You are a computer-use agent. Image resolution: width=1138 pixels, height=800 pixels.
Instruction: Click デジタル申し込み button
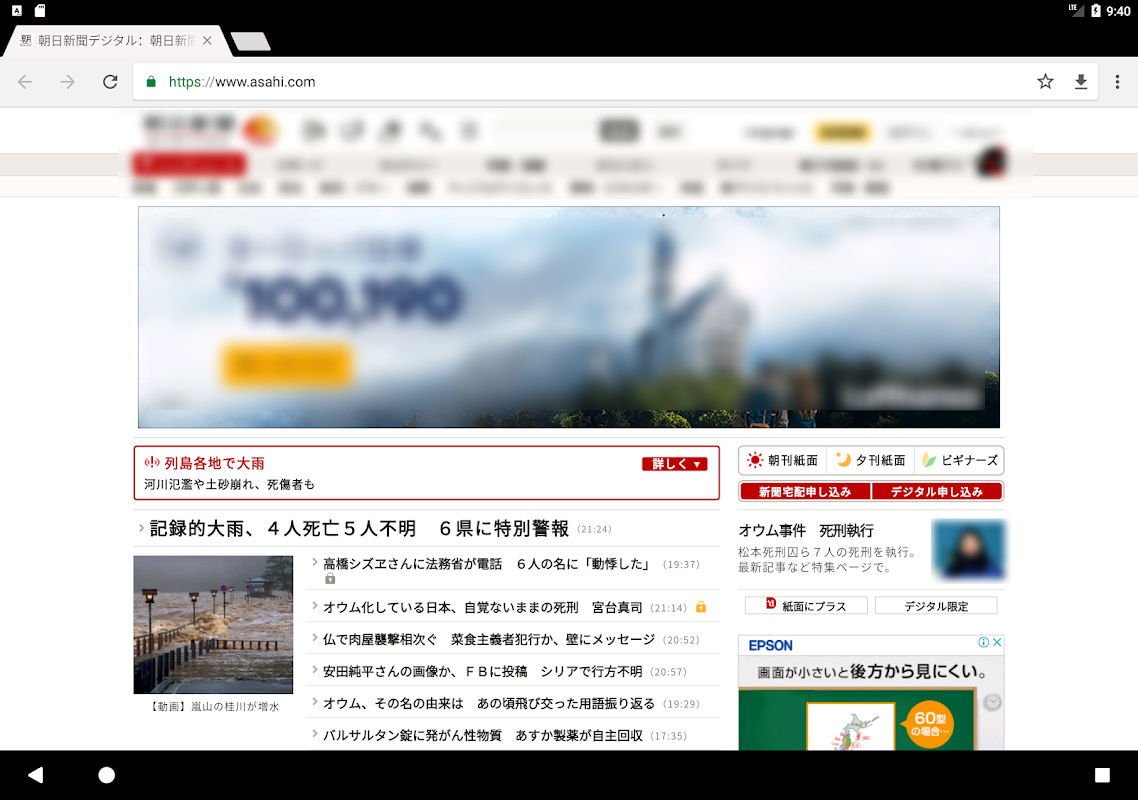pyautogui.click(x=937, y=491)
